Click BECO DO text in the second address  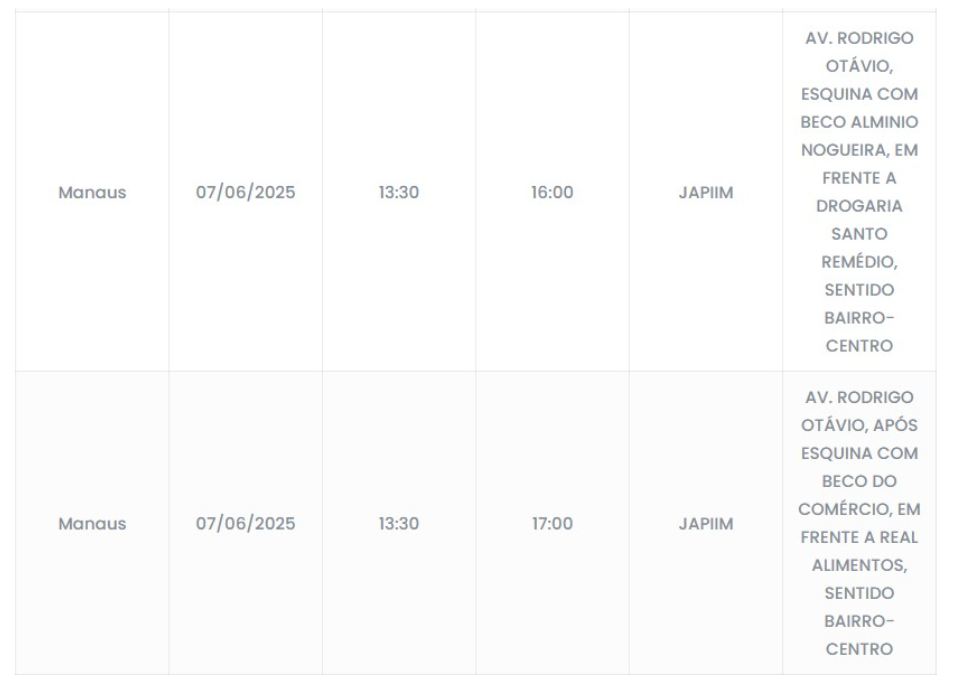859,481
